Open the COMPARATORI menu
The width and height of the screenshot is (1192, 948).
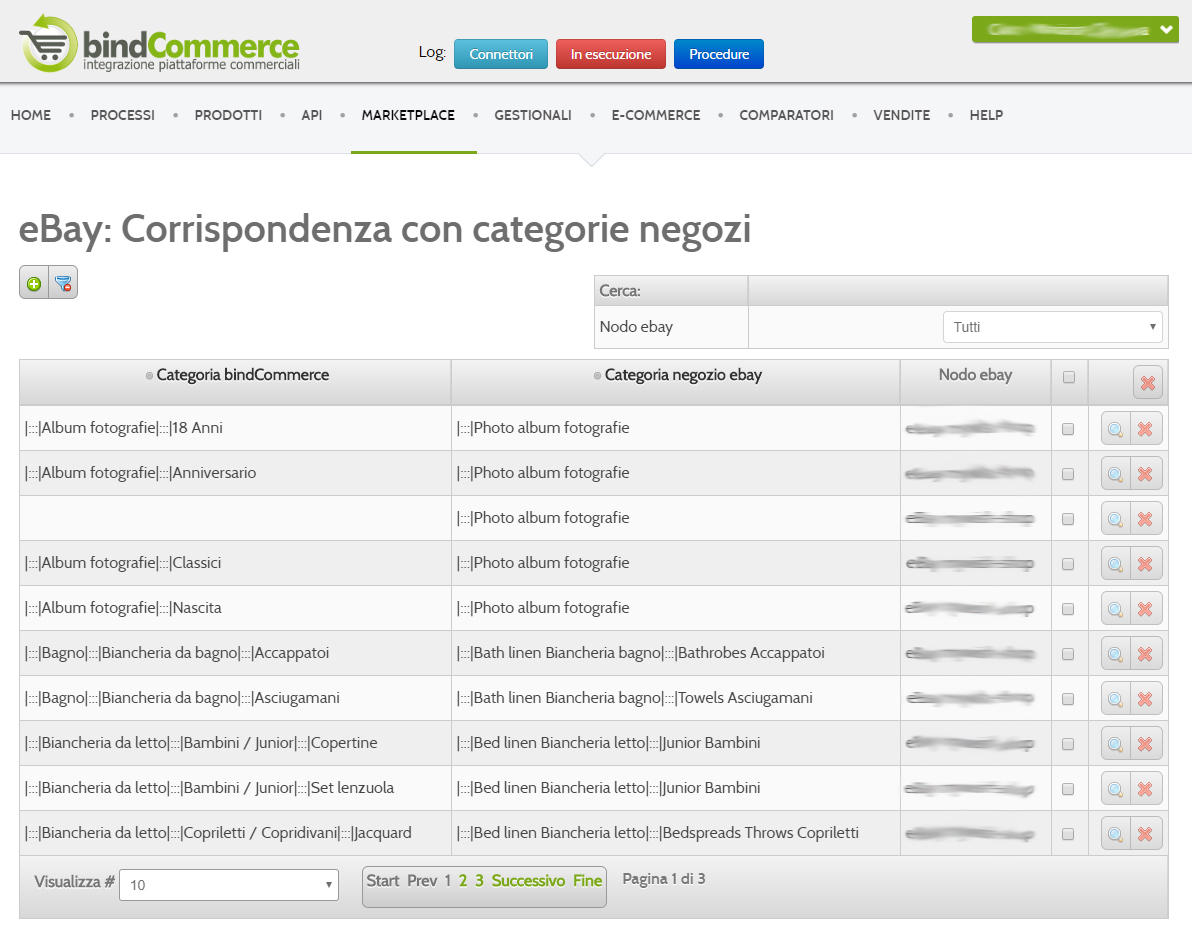click(786, 116)
